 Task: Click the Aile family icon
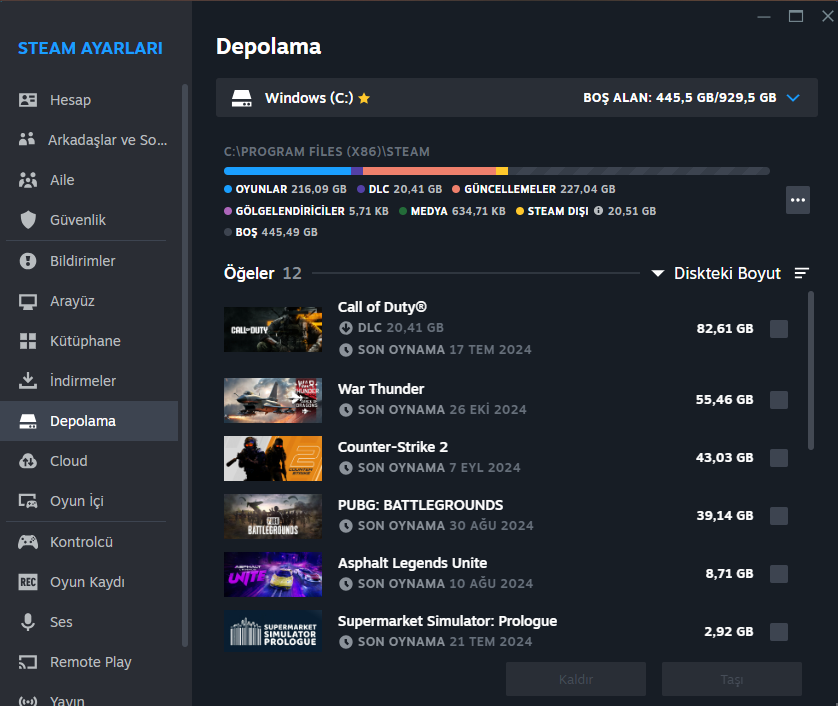pyautogui.click(x=28, y=180)
